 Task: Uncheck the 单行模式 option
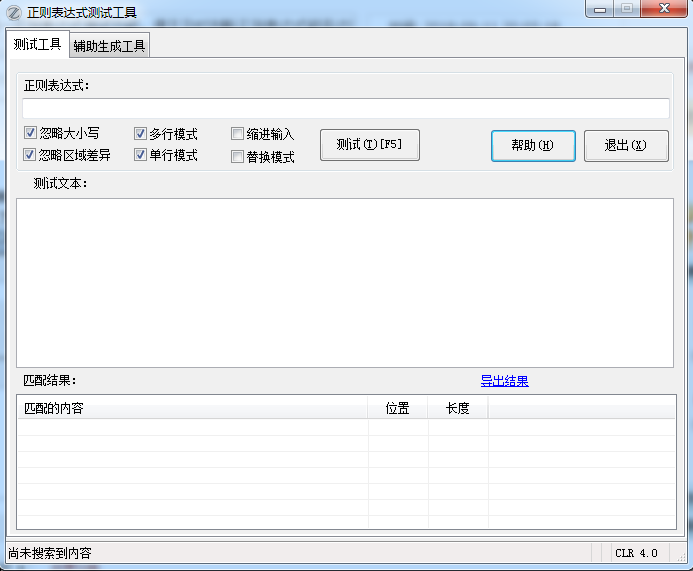click(x=141, y=155)
